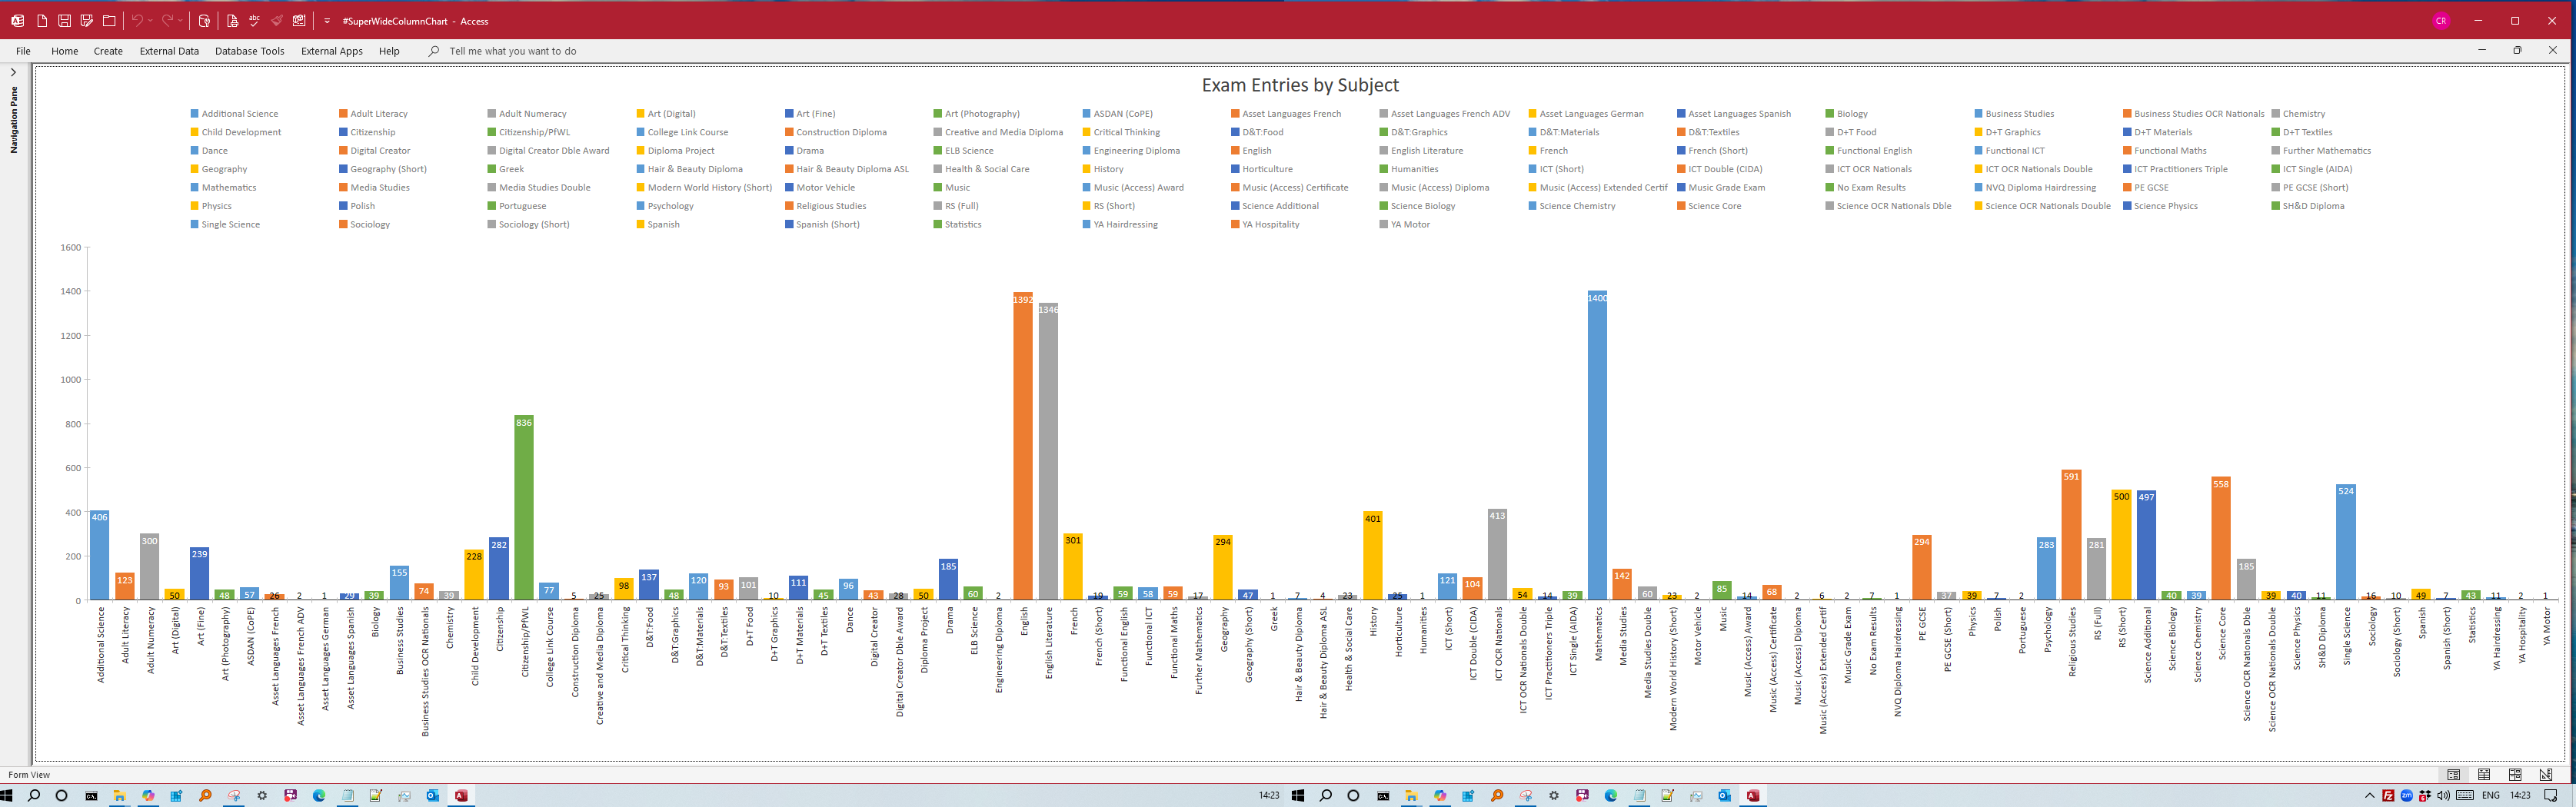Switch to the Create ribbon tab

click(x=108, y=51)
